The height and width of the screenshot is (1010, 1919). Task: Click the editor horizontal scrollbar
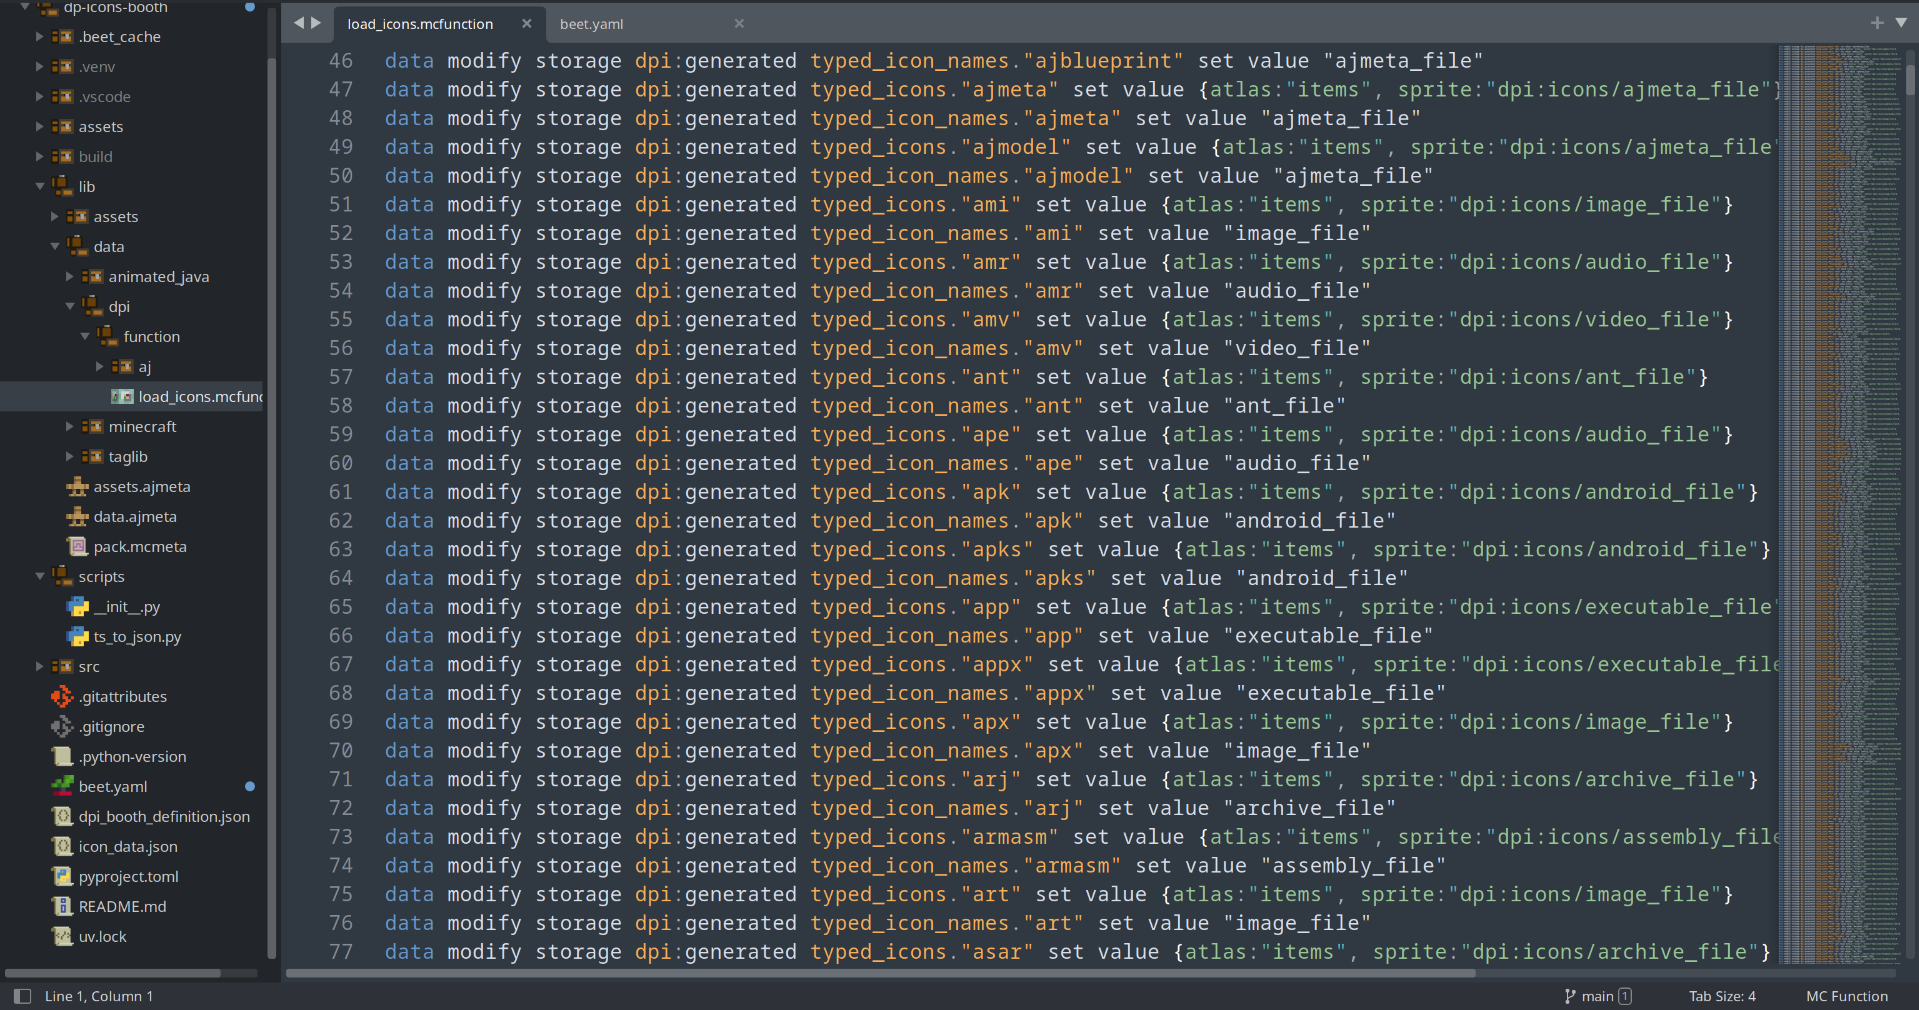pos(880,973)
